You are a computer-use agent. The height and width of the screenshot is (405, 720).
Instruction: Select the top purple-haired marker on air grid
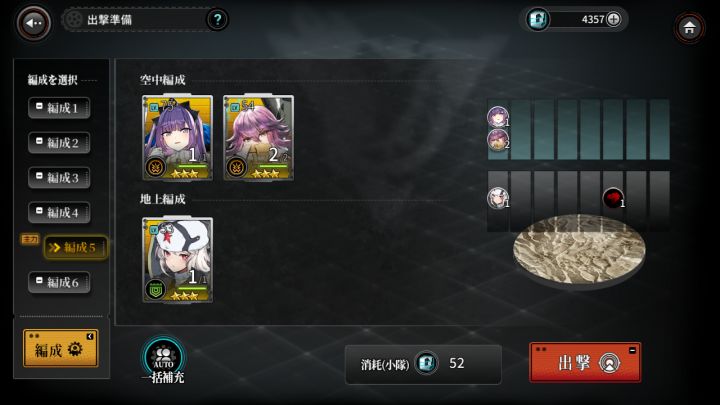[498, 117]
